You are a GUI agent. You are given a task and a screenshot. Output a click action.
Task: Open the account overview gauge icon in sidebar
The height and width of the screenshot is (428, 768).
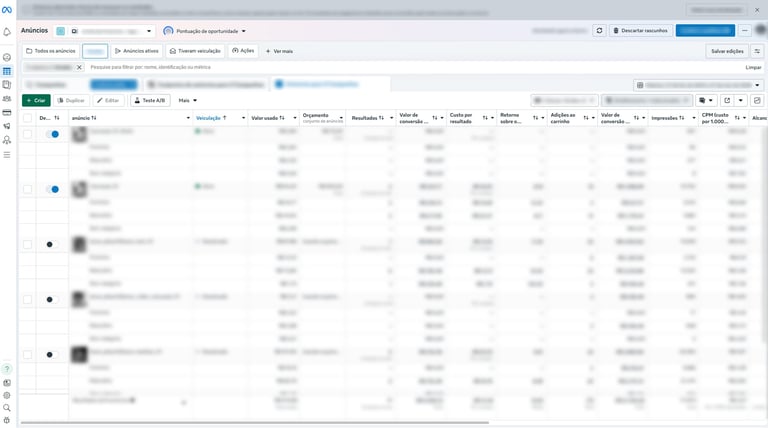[x=7, y=57]
